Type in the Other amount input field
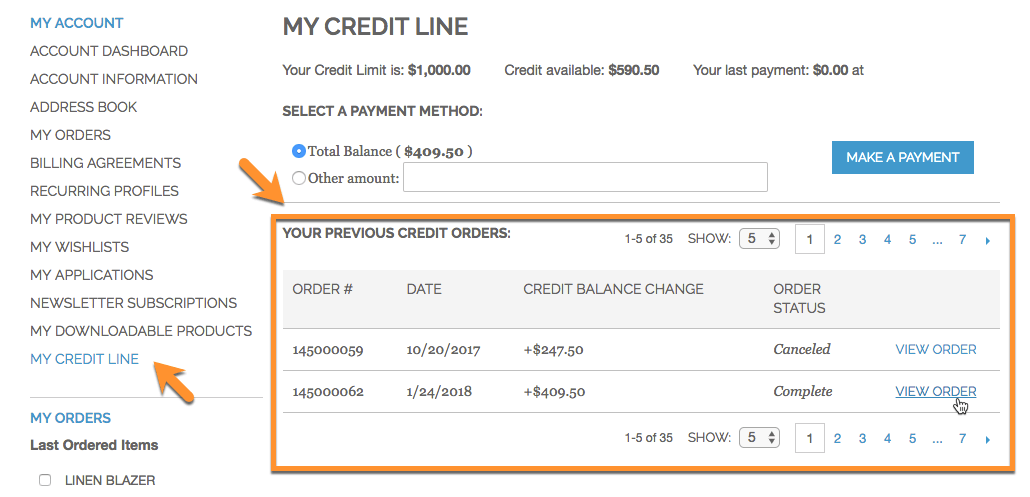Image resolution: width=1030 pixels, height=497 pixels. point(585,177)
